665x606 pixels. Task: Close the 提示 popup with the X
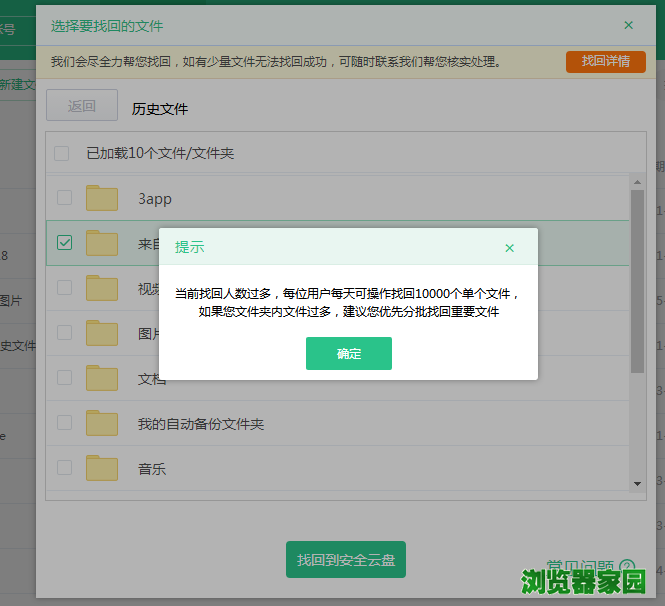coord(510,248)
